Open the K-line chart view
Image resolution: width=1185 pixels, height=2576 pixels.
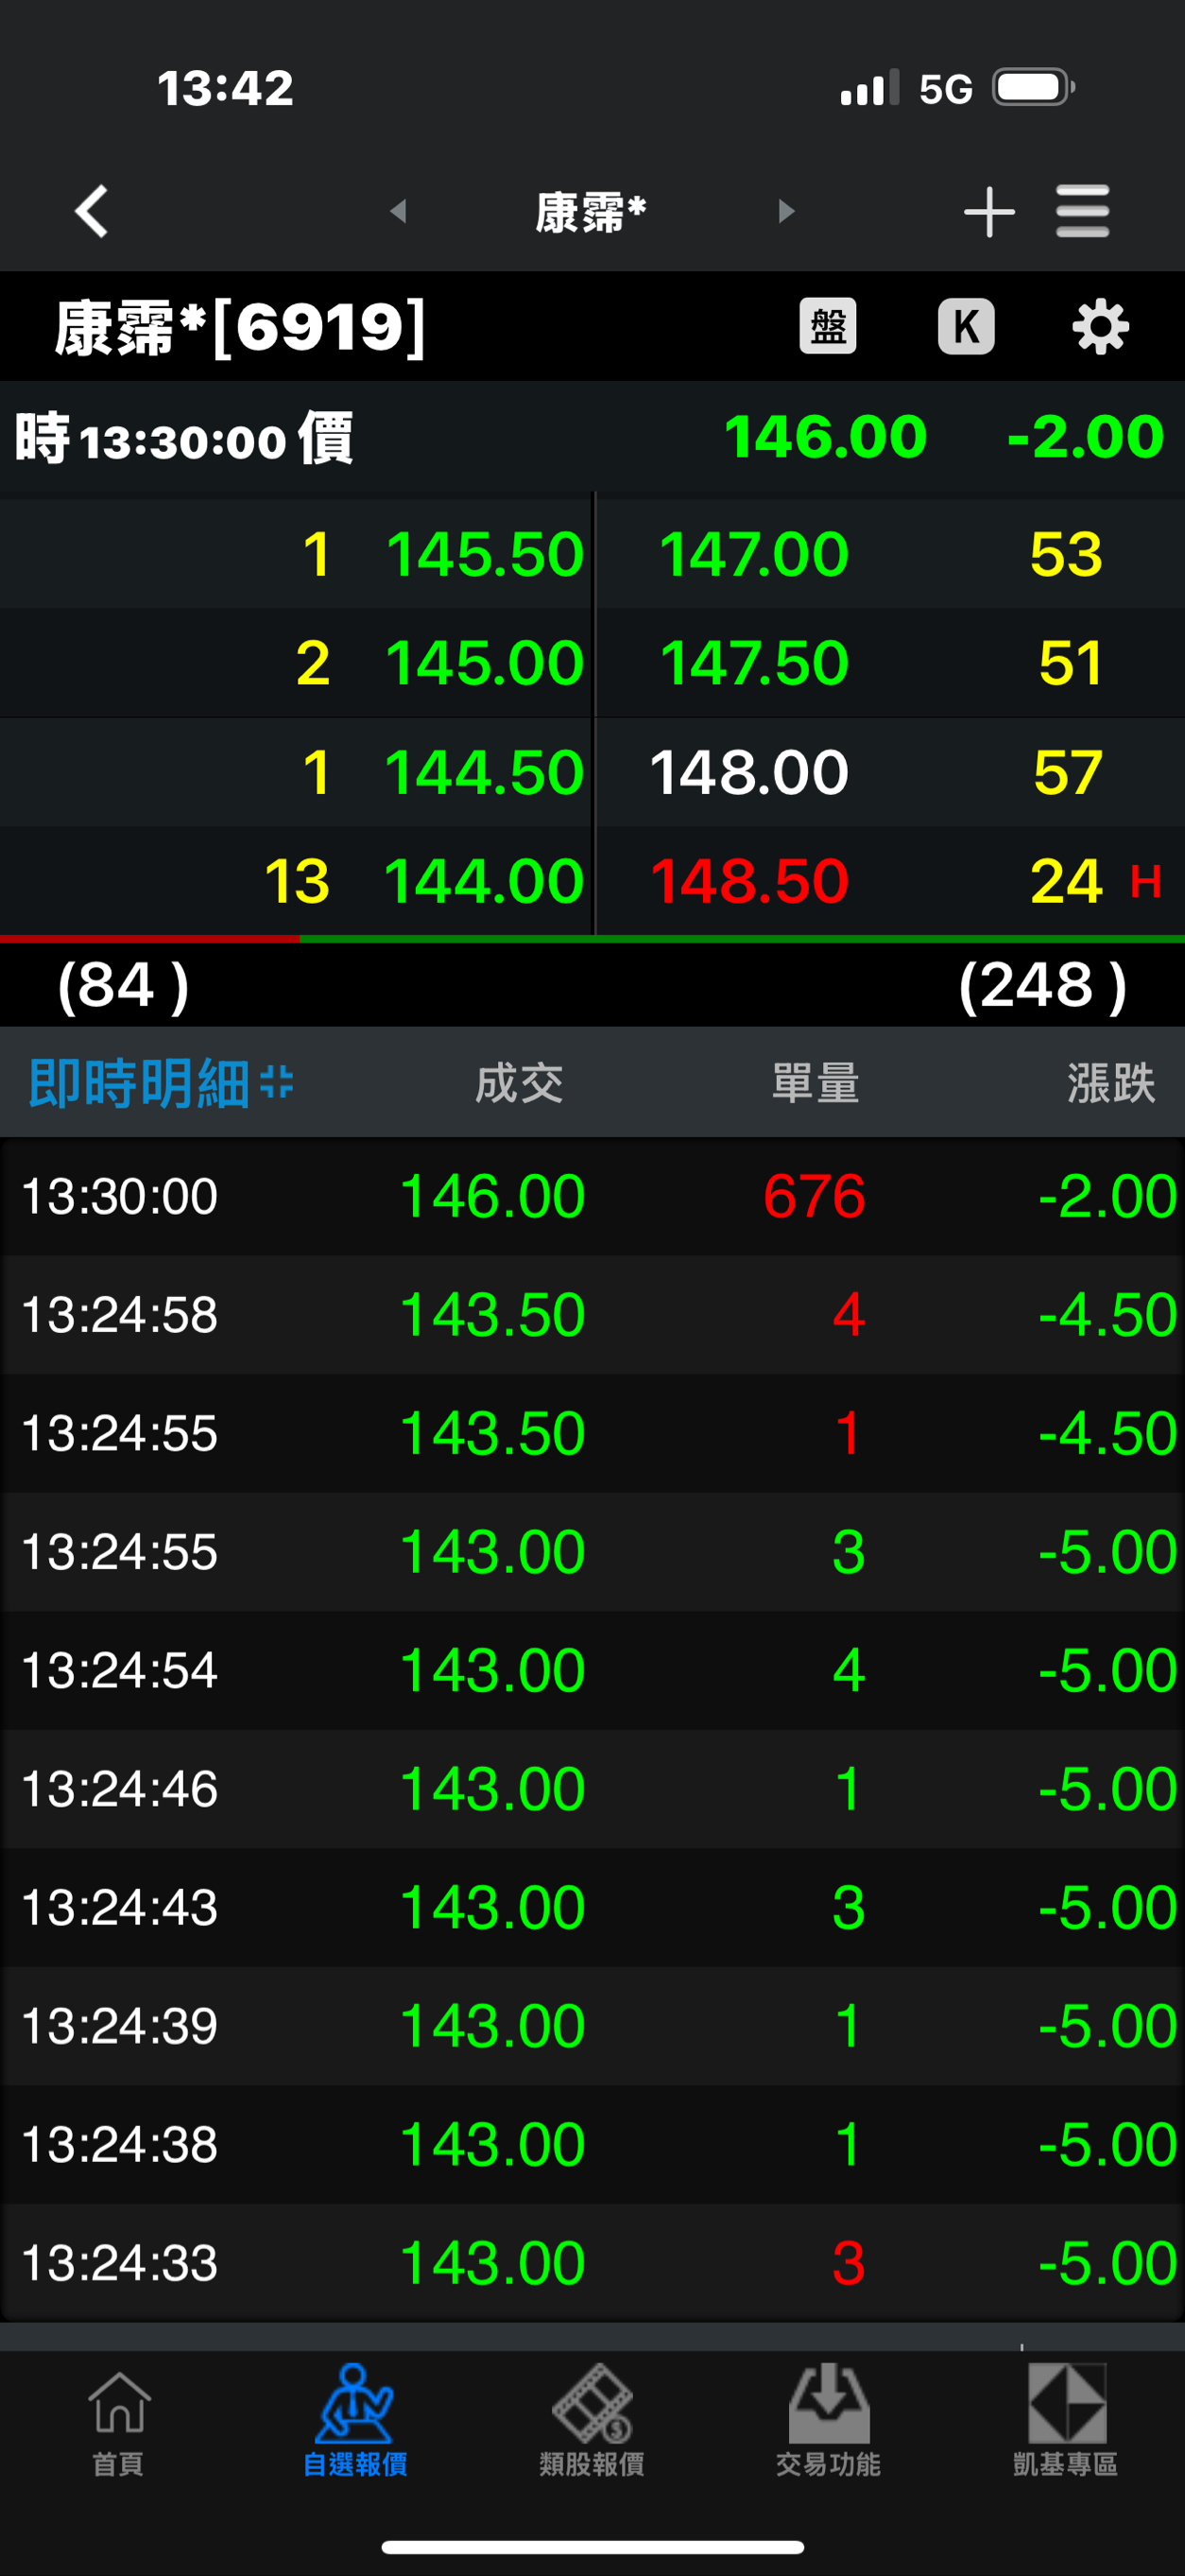coord(966,326)
